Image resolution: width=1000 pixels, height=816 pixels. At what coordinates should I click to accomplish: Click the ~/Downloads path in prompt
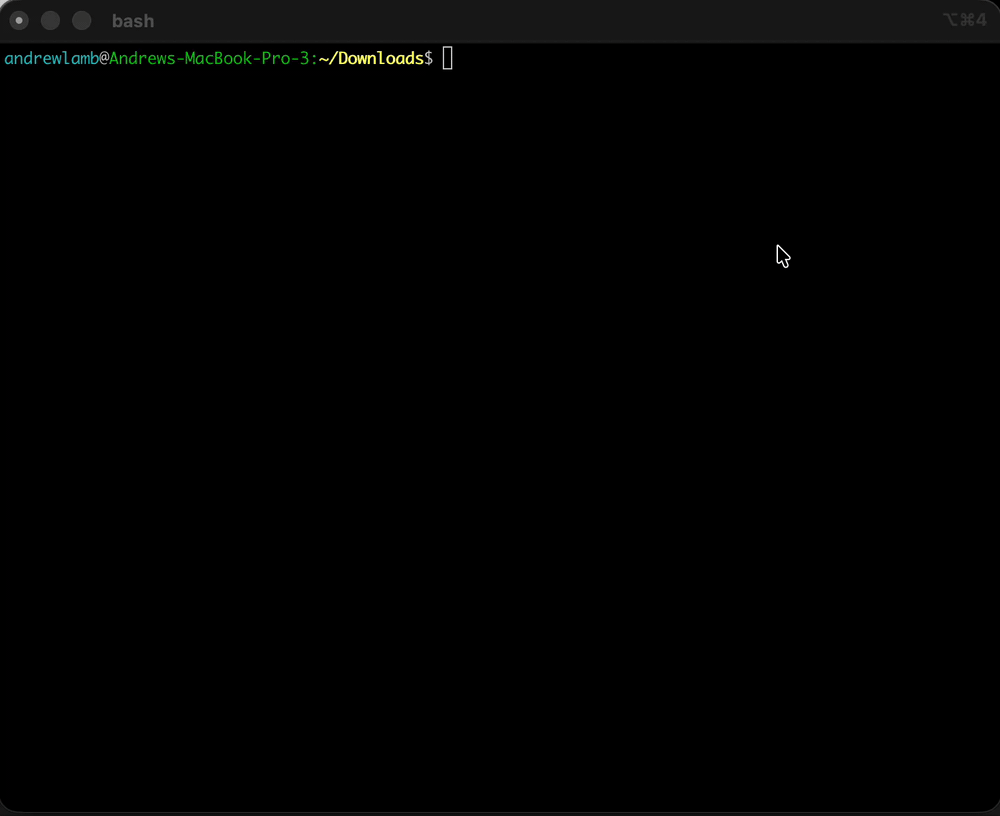(371, 59)
